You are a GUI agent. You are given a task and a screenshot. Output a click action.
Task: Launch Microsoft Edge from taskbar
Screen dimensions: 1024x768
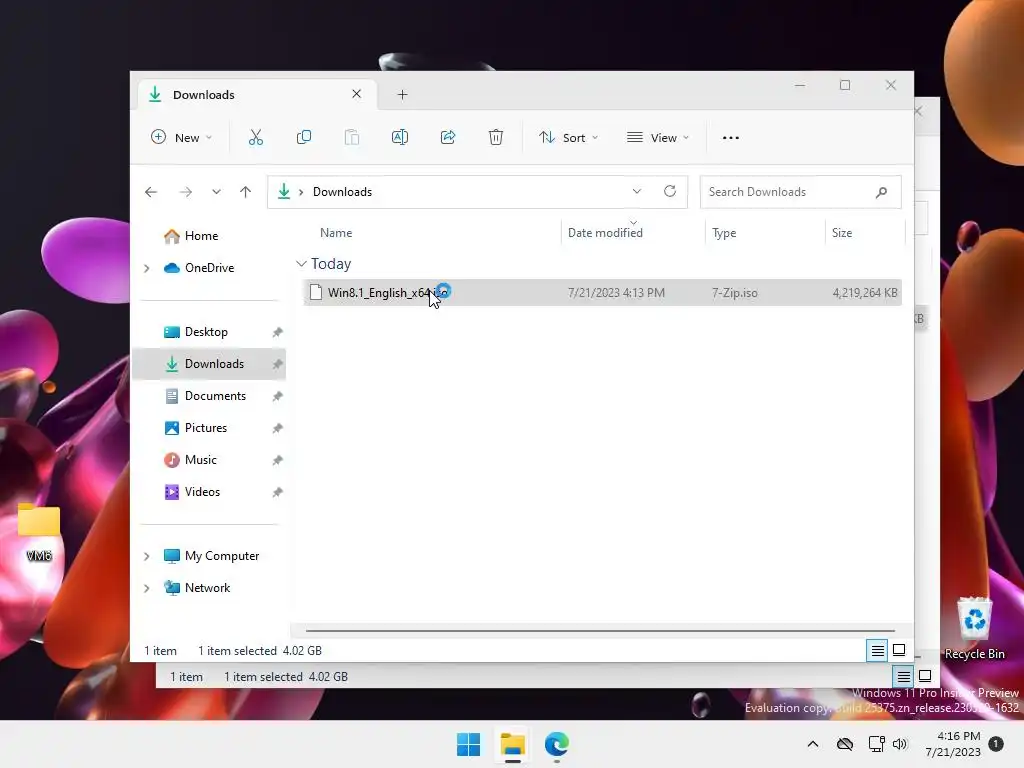(x=556, y=744)
